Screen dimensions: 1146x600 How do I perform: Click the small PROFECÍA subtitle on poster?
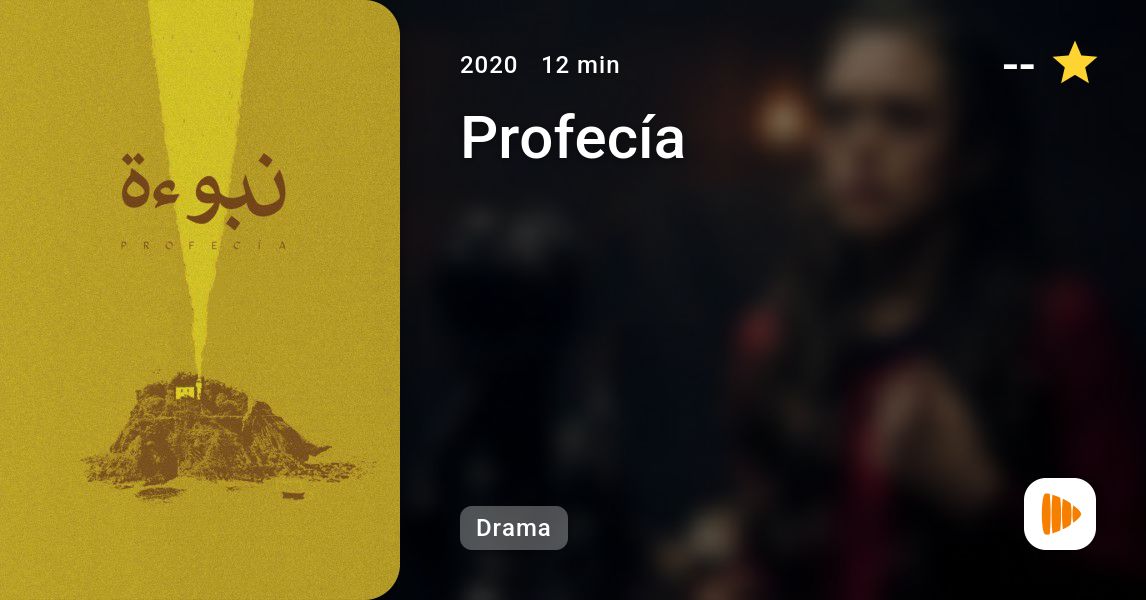point(204,246)
